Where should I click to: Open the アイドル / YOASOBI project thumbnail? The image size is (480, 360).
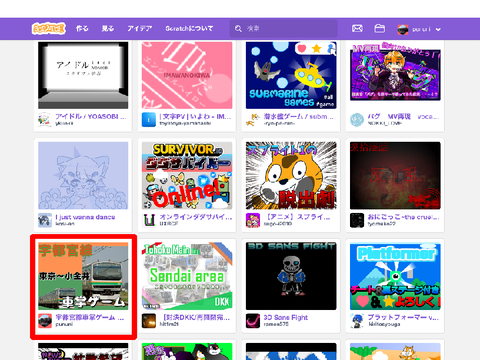pos(83,75)
